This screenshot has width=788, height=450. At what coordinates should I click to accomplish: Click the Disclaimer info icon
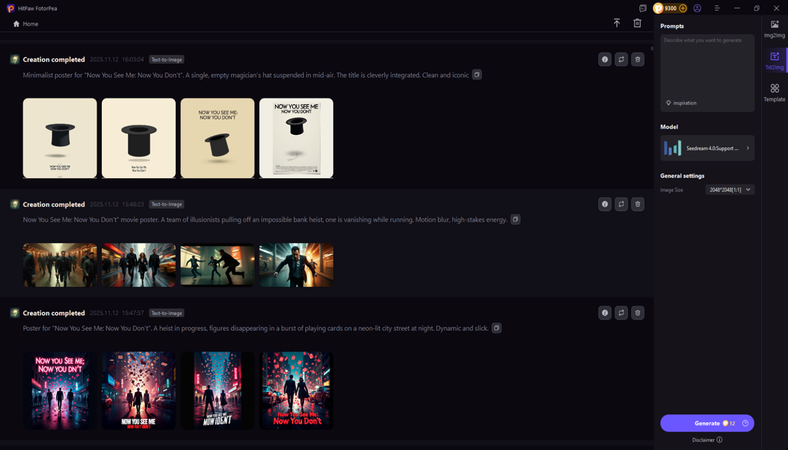[719, 440]
